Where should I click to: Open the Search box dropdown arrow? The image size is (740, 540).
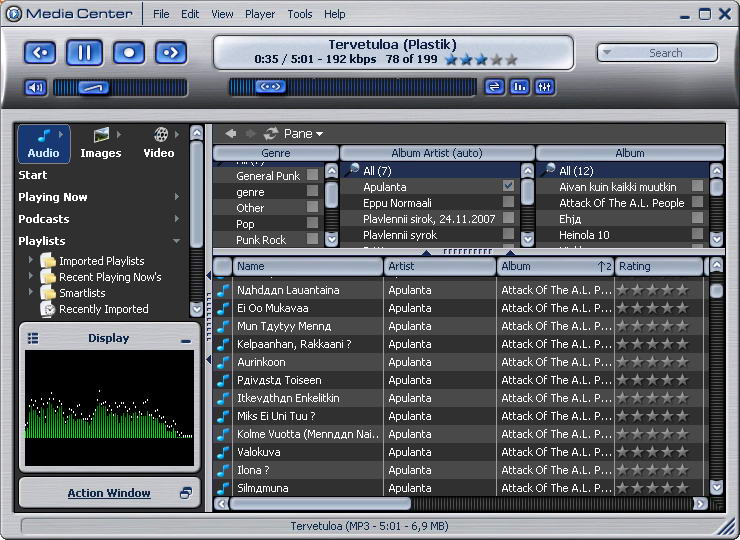click(607, 52)
